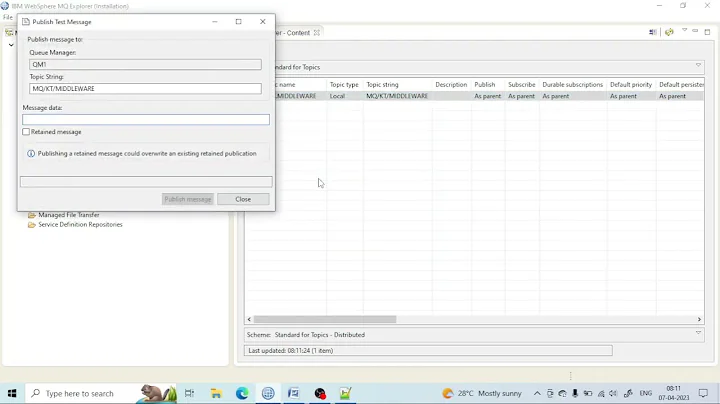Click the volume speaker tray icon

(x=613, y=393)
